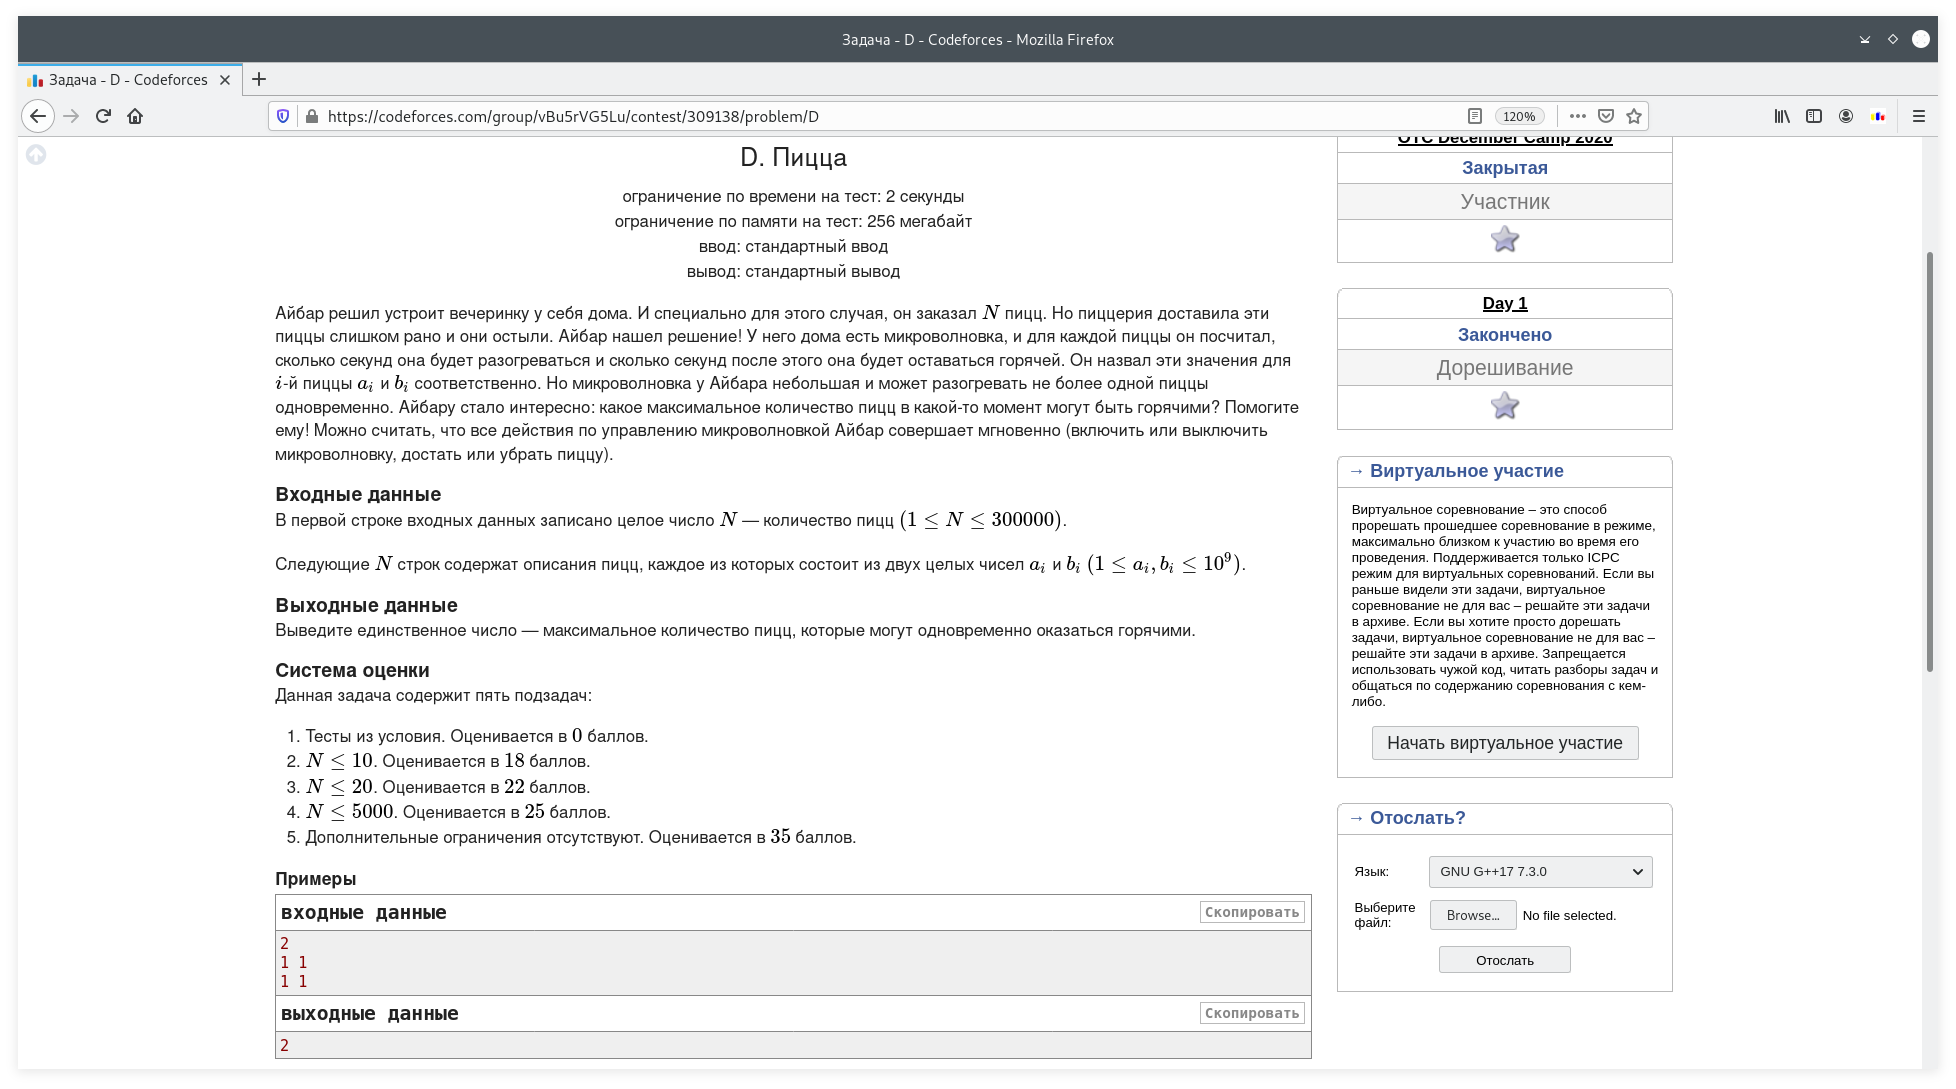1956x1089 pixels.
Task: Favorite the Day 1 contest star
Action: (1504, 406)
